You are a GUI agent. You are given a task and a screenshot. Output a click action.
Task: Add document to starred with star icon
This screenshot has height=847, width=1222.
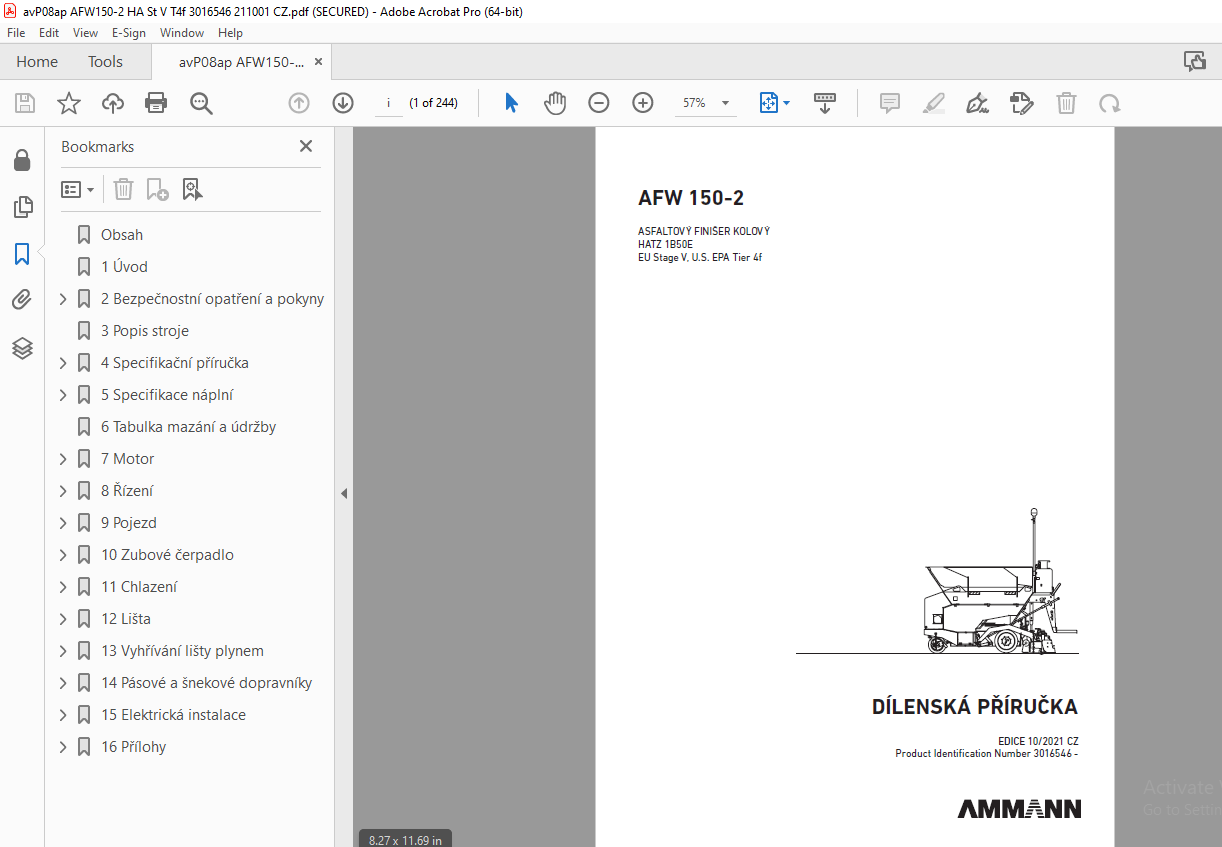click(69, 103)
